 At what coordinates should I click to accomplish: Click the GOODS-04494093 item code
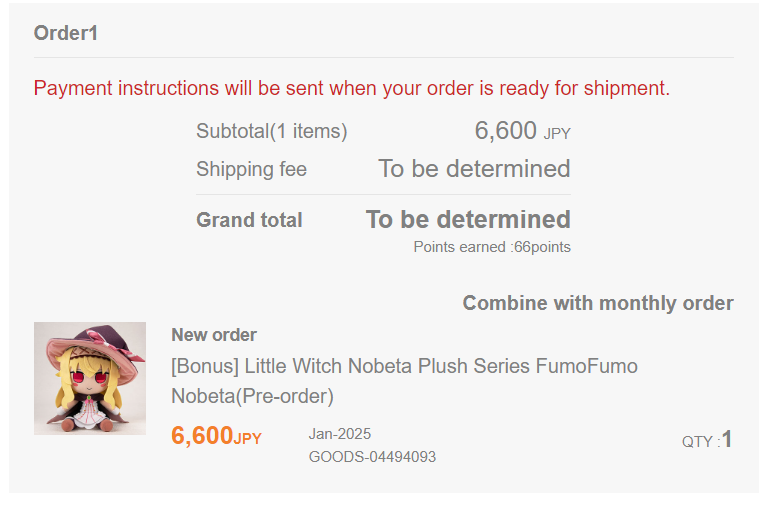click(372, 457)
